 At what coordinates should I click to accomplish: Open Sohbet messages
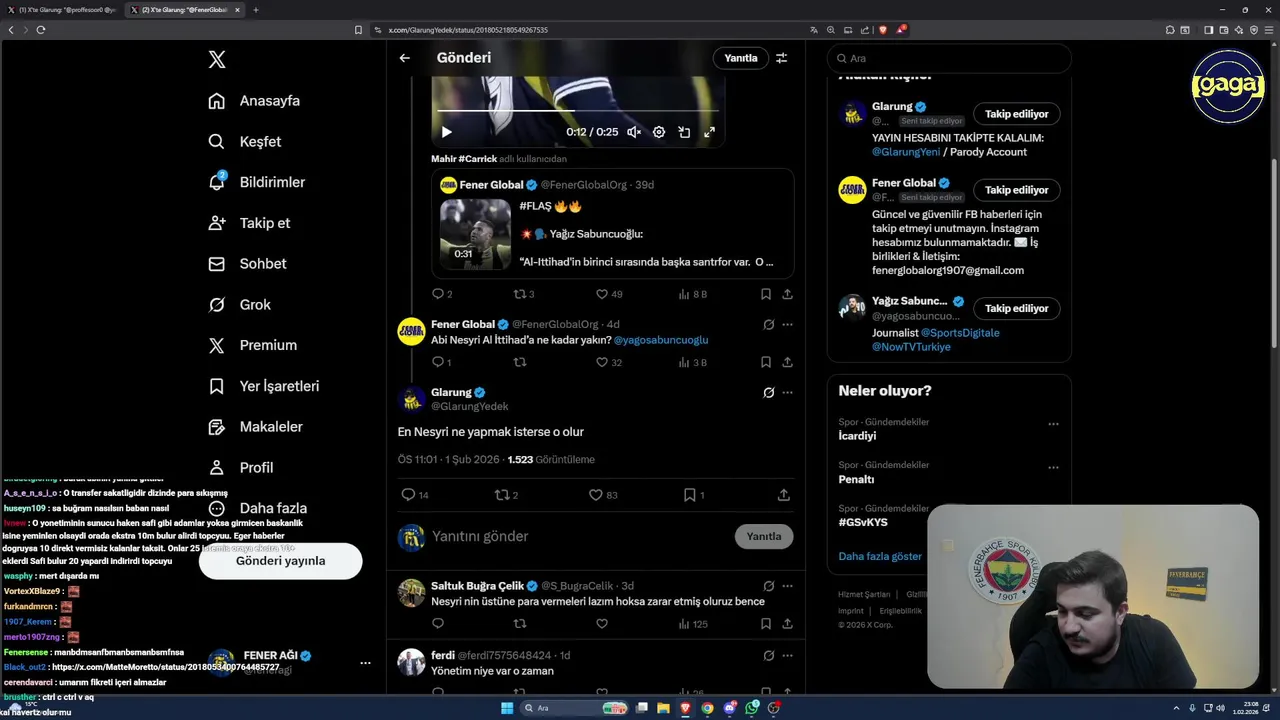(x=247, y=264)
